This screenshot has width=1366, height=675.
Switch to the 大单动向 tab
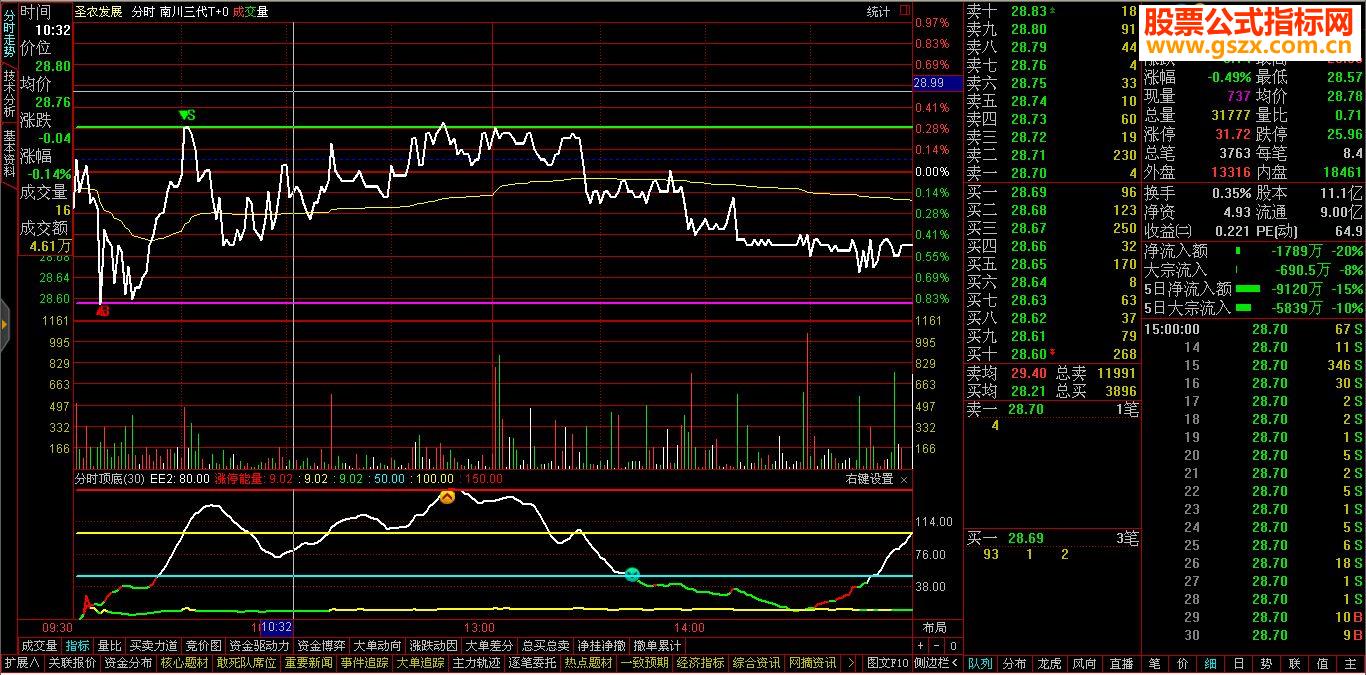tap(378, 646)
